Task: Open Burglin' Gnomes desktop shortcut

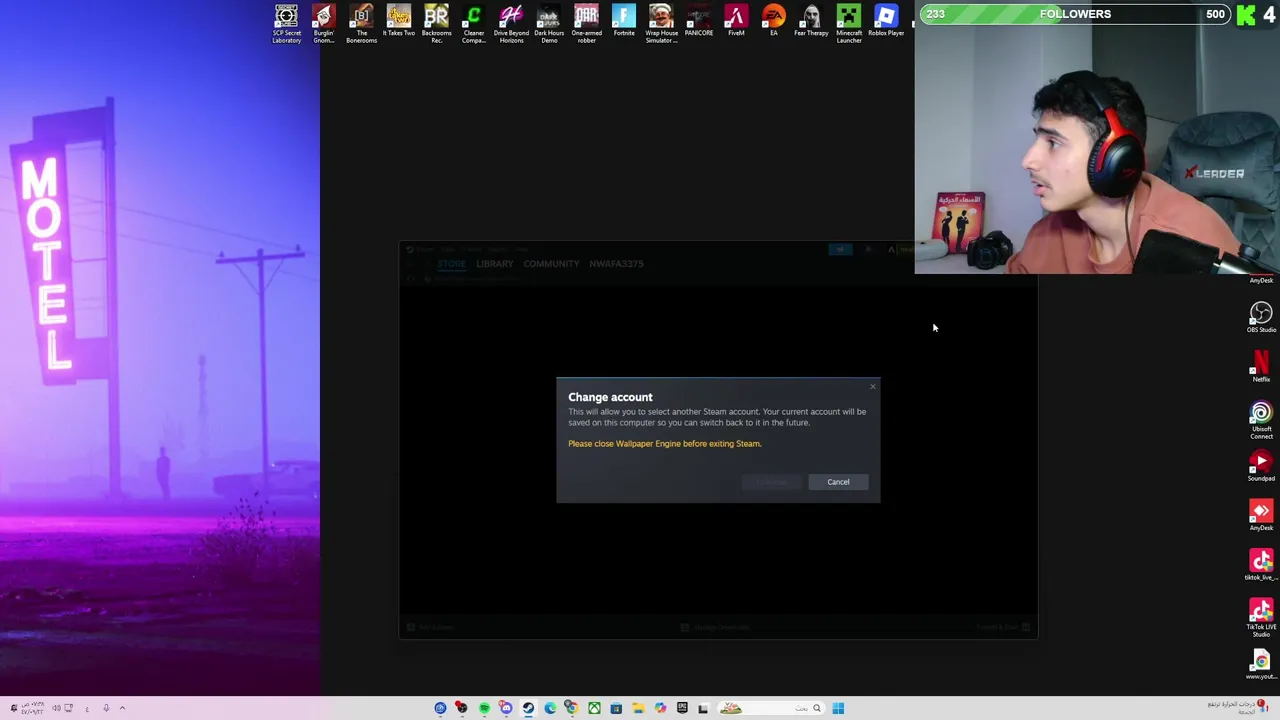Action: click(x=323, y=24)
